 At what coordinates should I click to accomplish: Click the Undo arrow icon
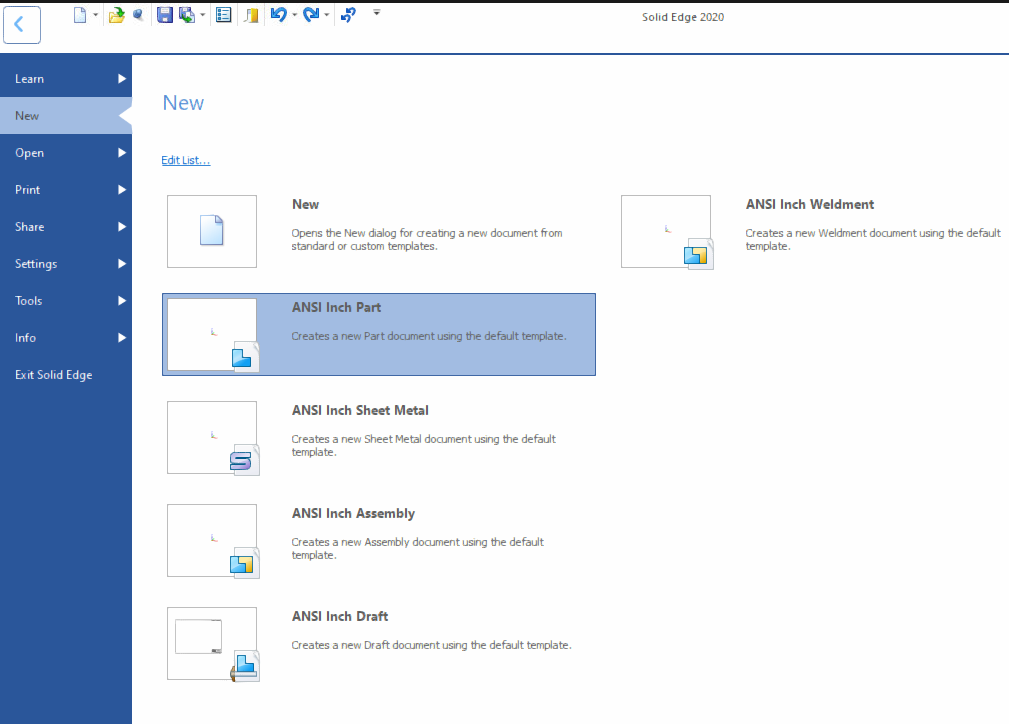coord(278,15)
